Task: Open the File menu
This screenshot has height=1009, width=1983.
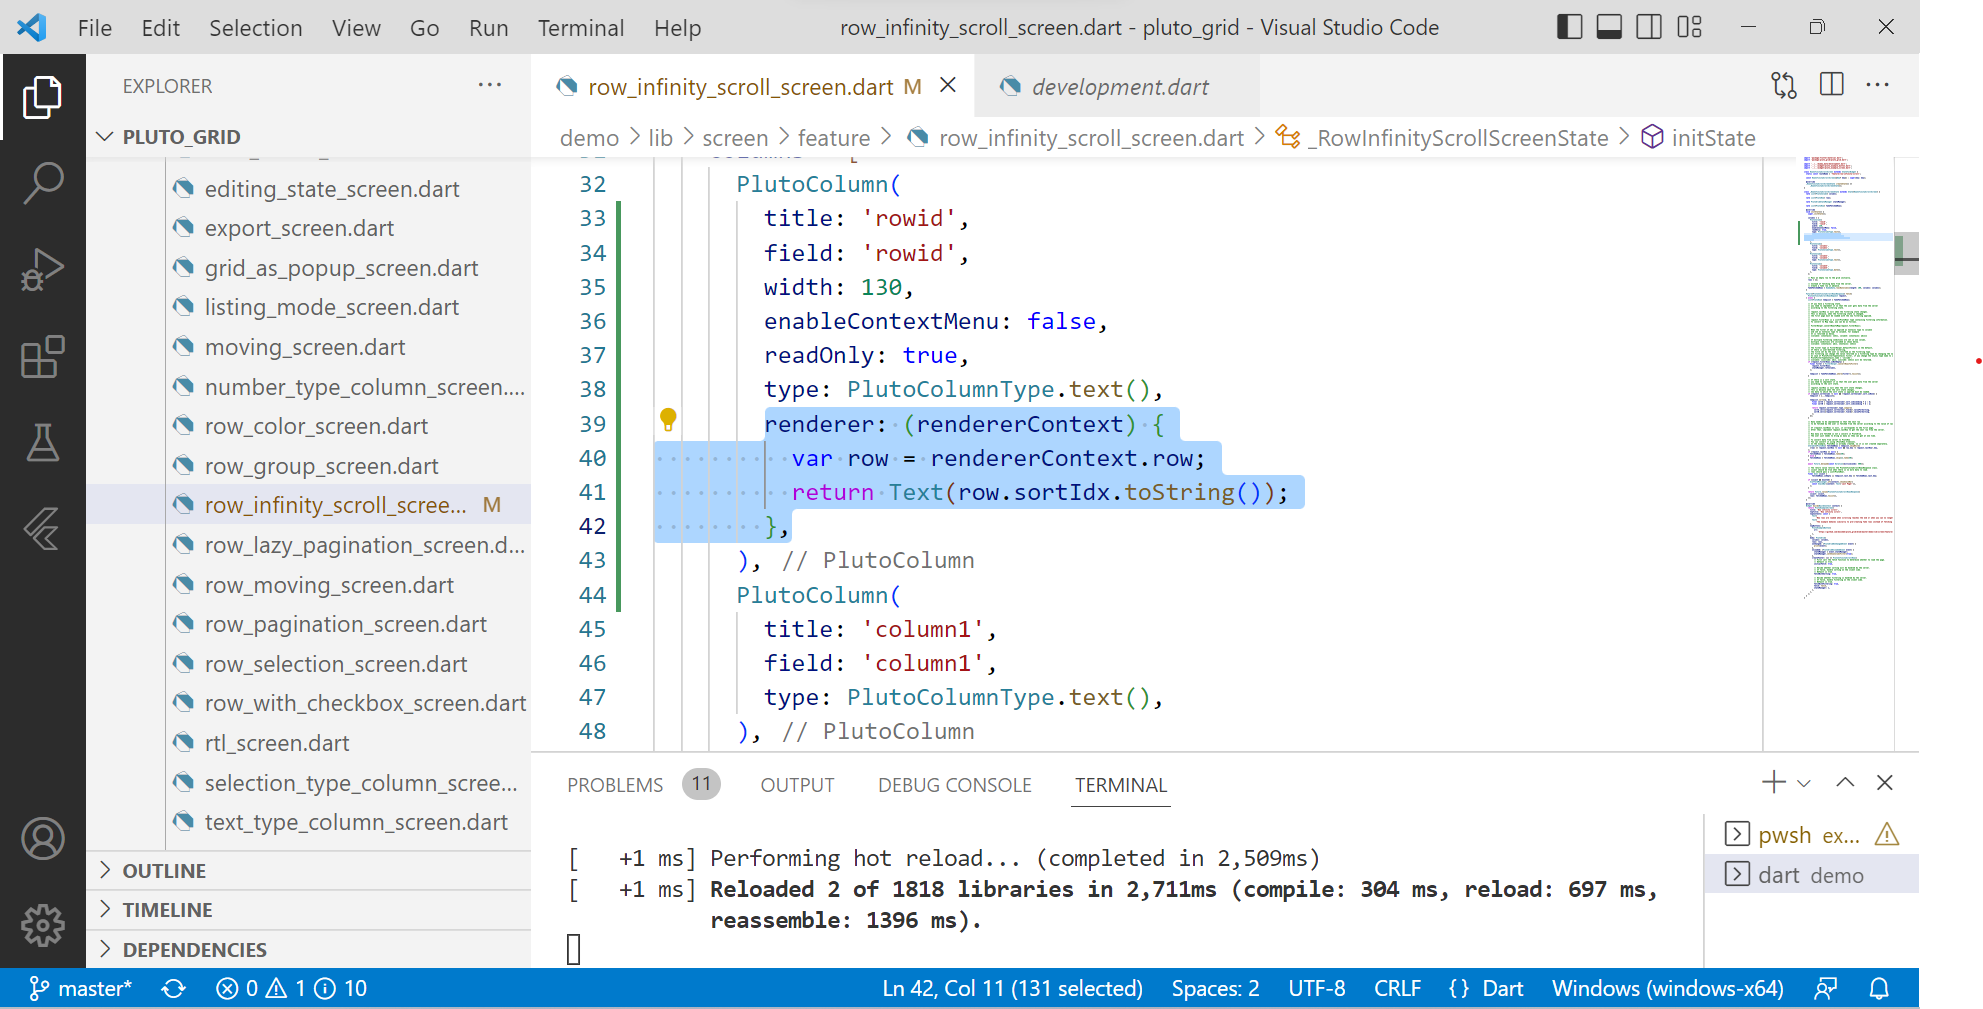Action: [95, 28]
